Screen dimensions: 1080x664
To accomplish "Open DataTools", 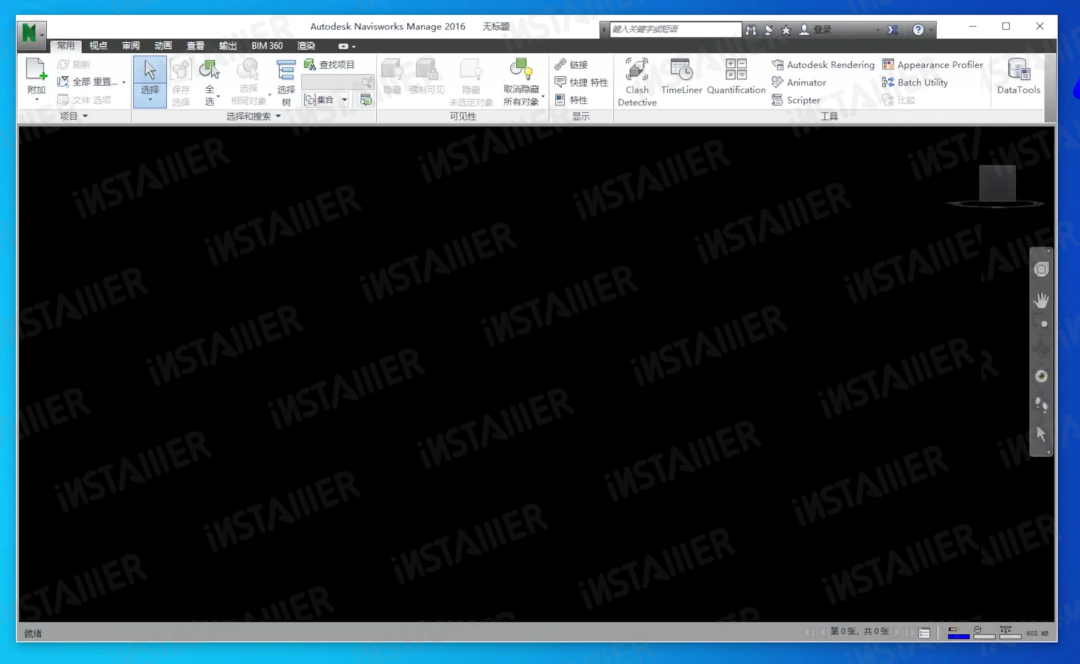I will click(1018, 76).
